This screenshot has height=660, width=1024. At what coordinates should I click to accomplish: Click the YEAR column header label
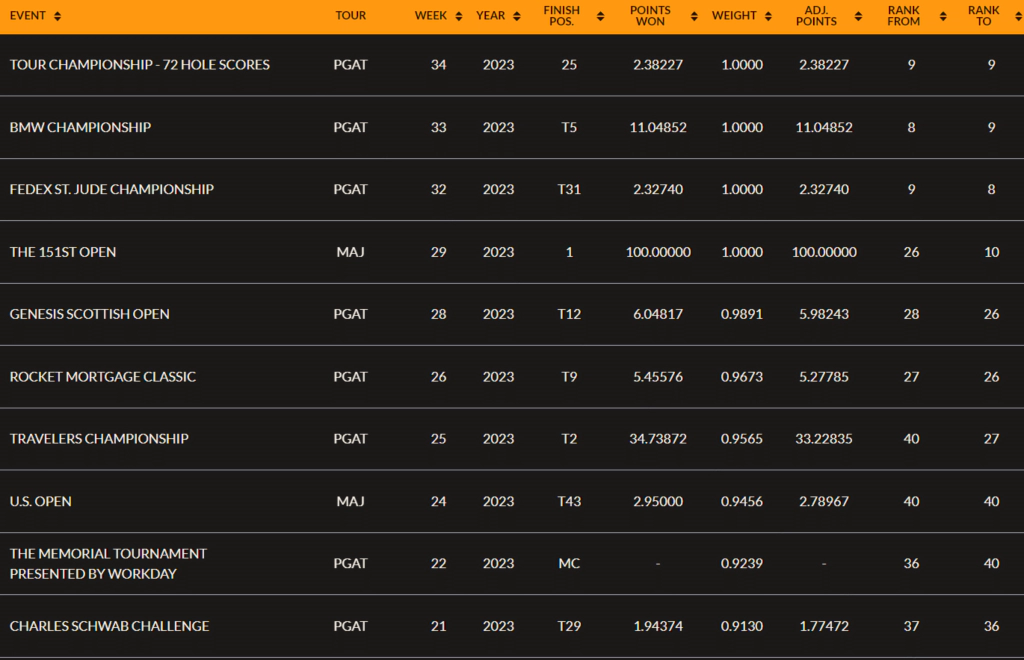(x=490, y=16)
